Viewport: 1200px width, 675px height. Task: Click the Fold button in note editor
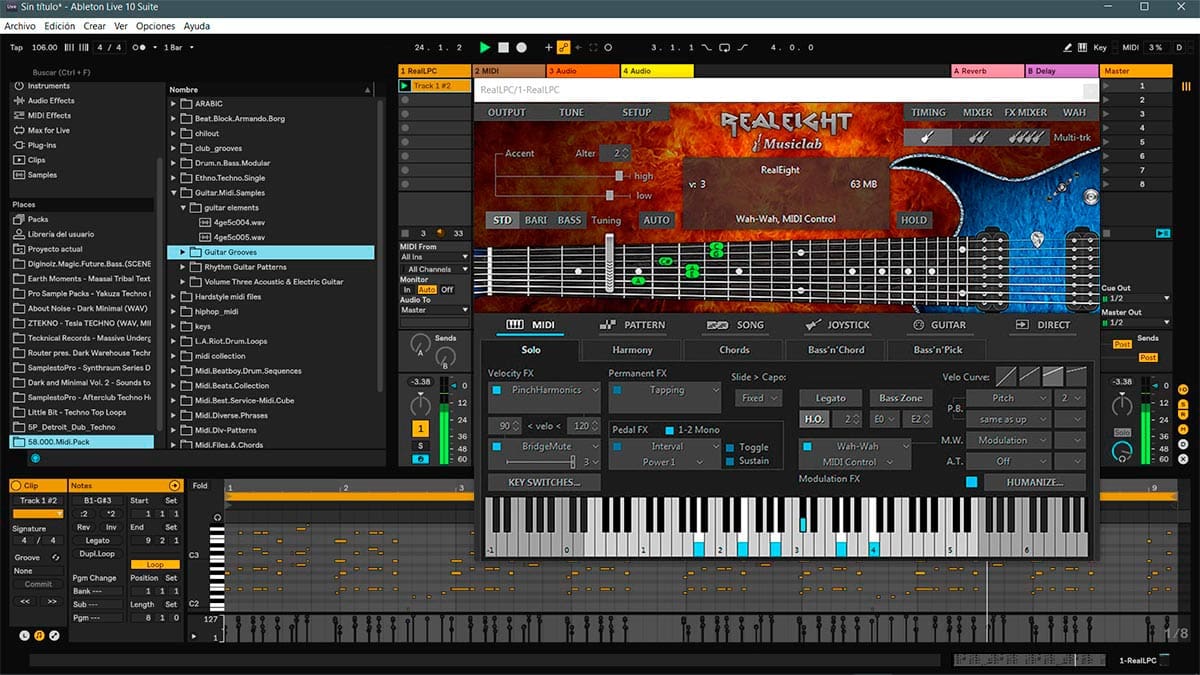point(200,486)
